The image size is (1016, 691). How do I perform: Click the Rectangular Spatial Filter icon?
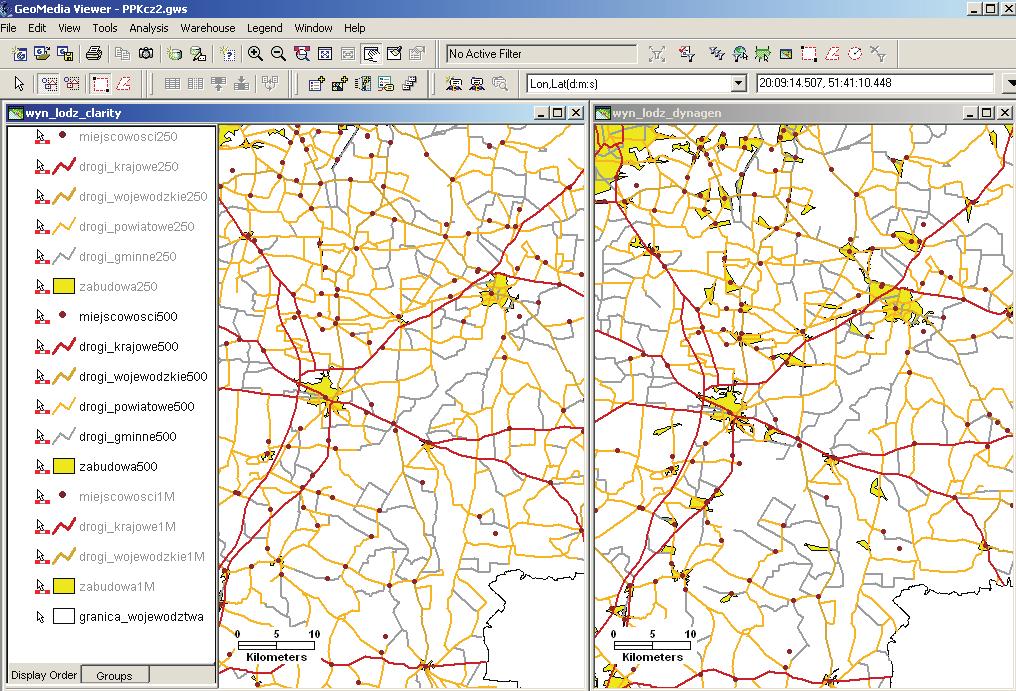(809, 53)
